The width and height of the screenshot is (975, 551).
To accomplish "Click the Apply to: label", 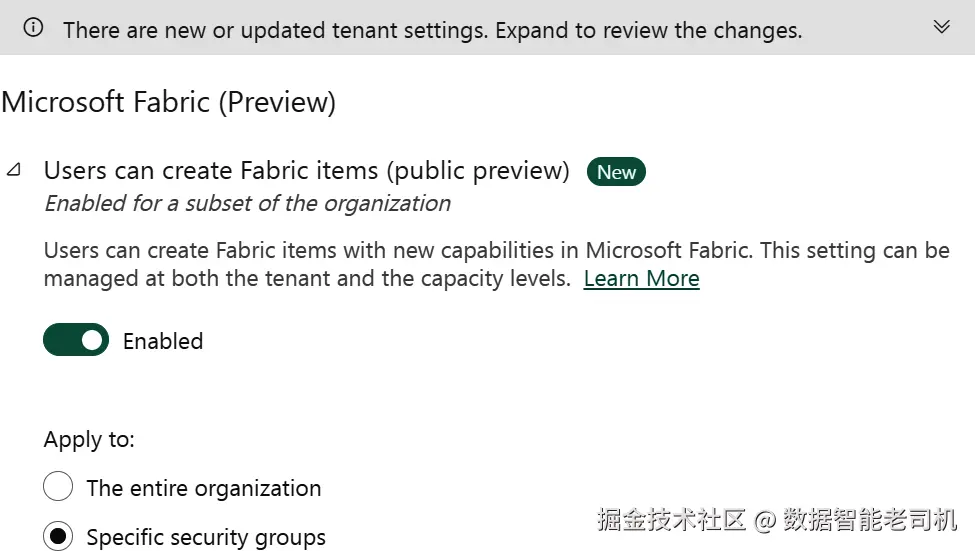I will click(89, 440).
